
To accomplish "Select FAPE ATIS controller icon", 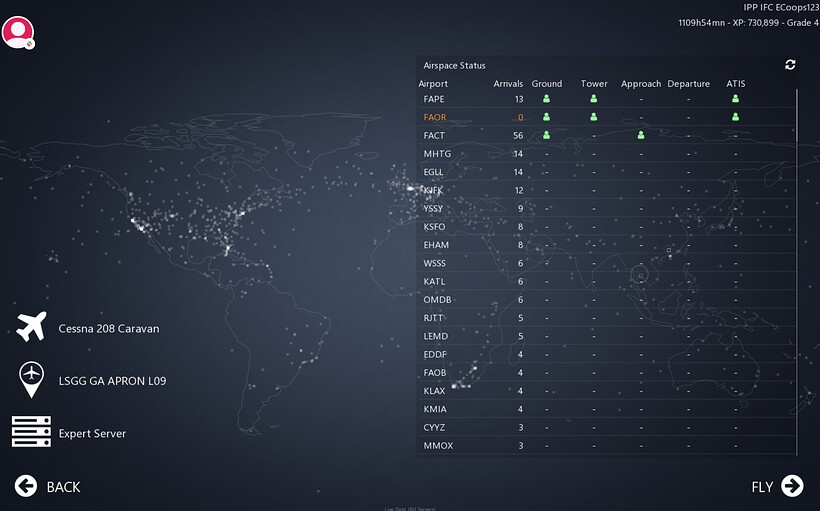I will point(735,99).
